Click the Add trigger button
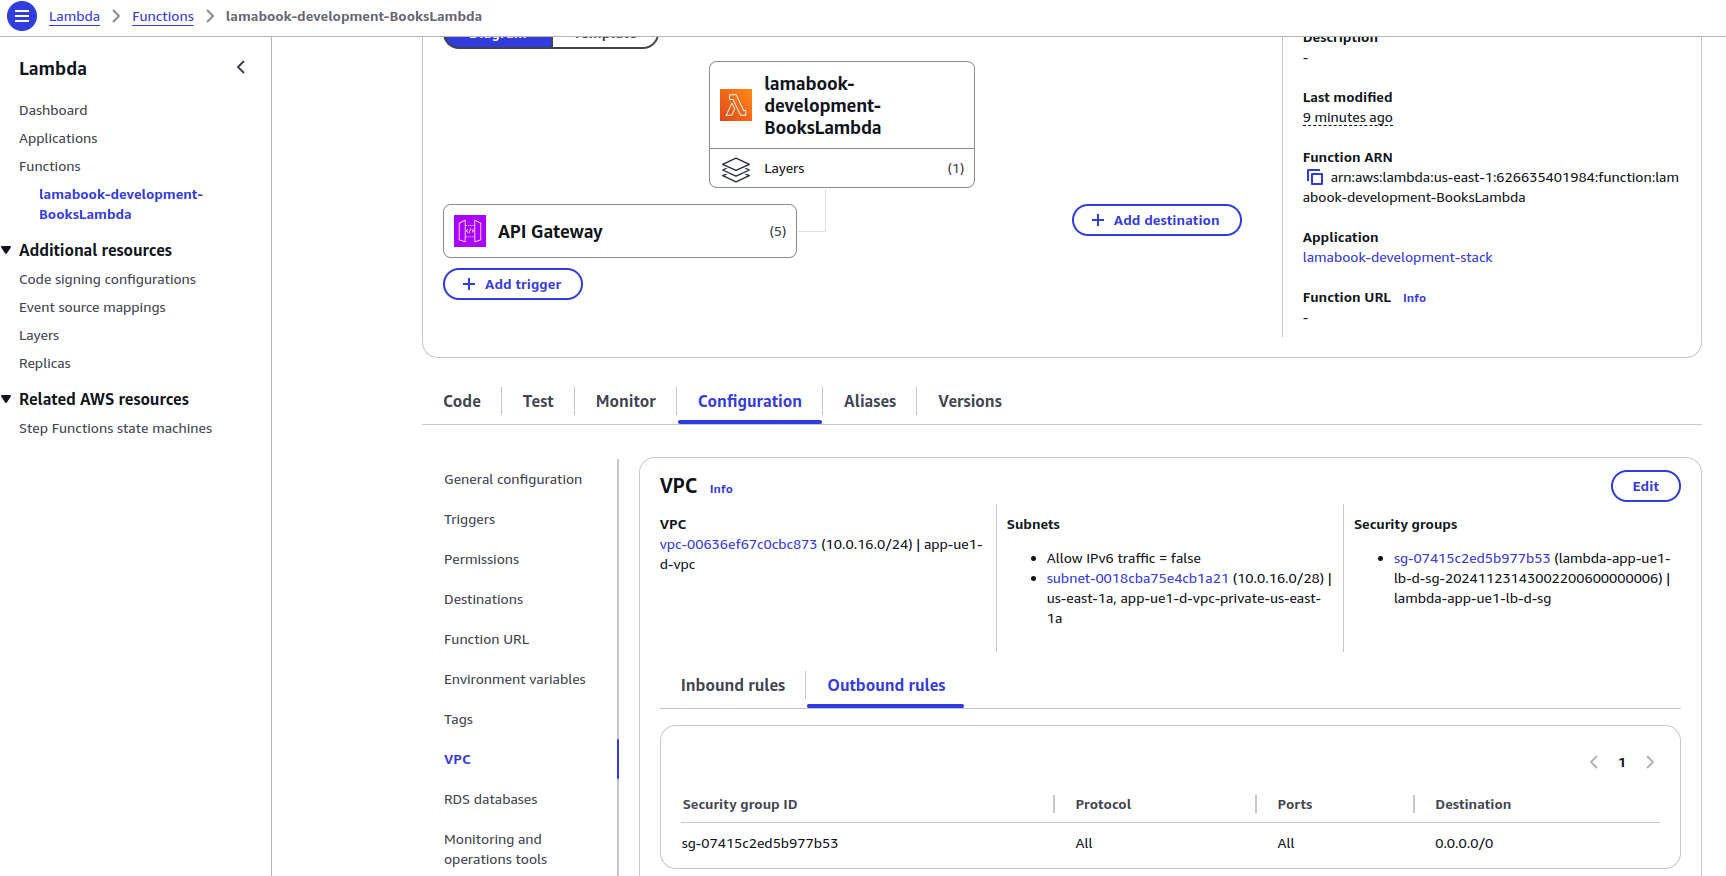1726x876 pixels. [x=513, y=284]
